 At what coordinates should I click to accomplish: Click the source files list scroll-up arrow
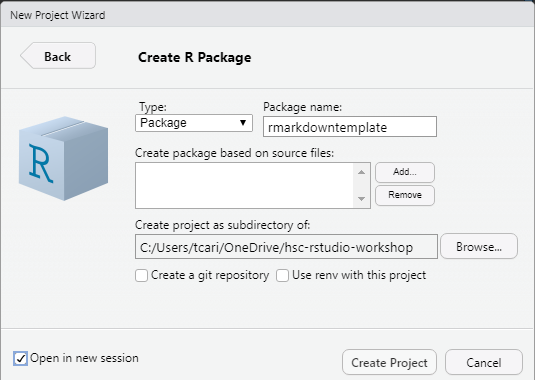362,172
